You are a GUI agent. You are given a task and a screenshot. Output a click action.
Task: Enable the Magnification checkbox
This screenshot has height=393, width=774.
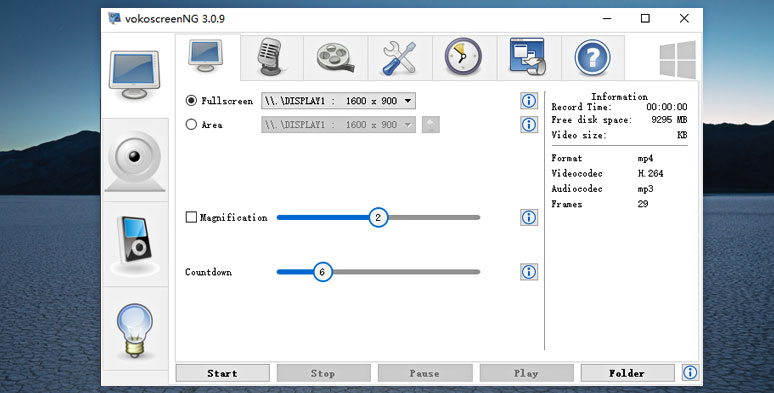point(191,217)
